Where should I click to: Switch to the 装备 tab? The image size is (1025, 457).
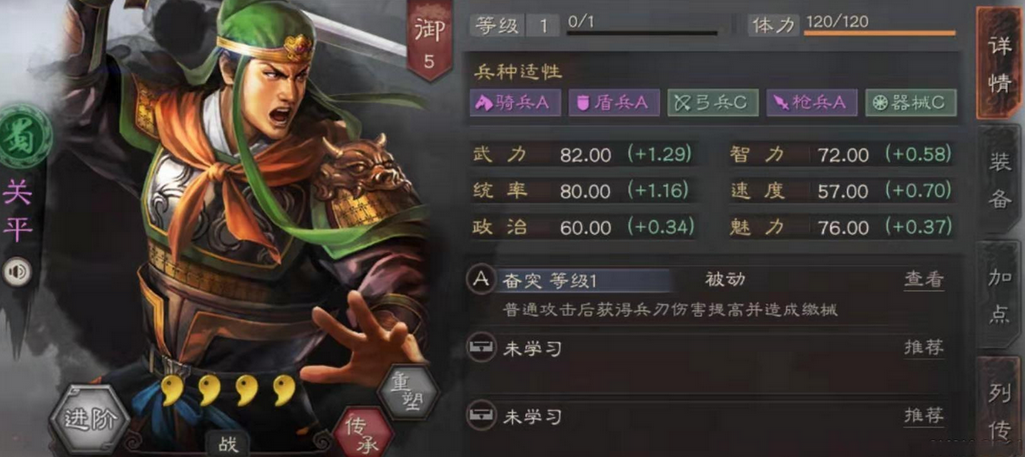click(1000, 180)
